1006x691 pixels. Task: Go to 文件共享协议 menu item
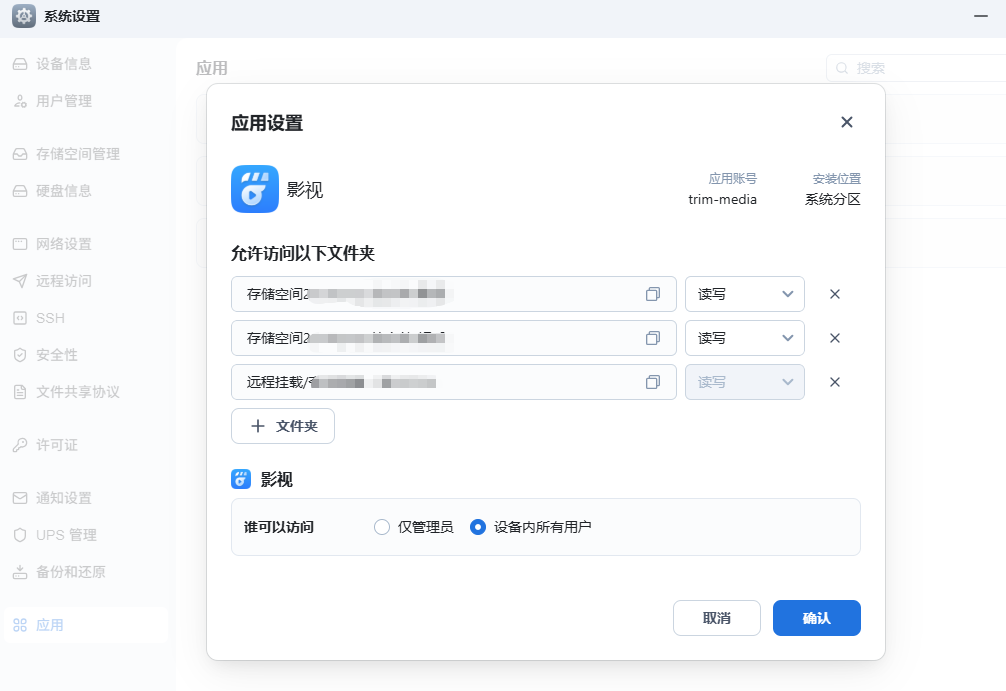coord(78,392)
